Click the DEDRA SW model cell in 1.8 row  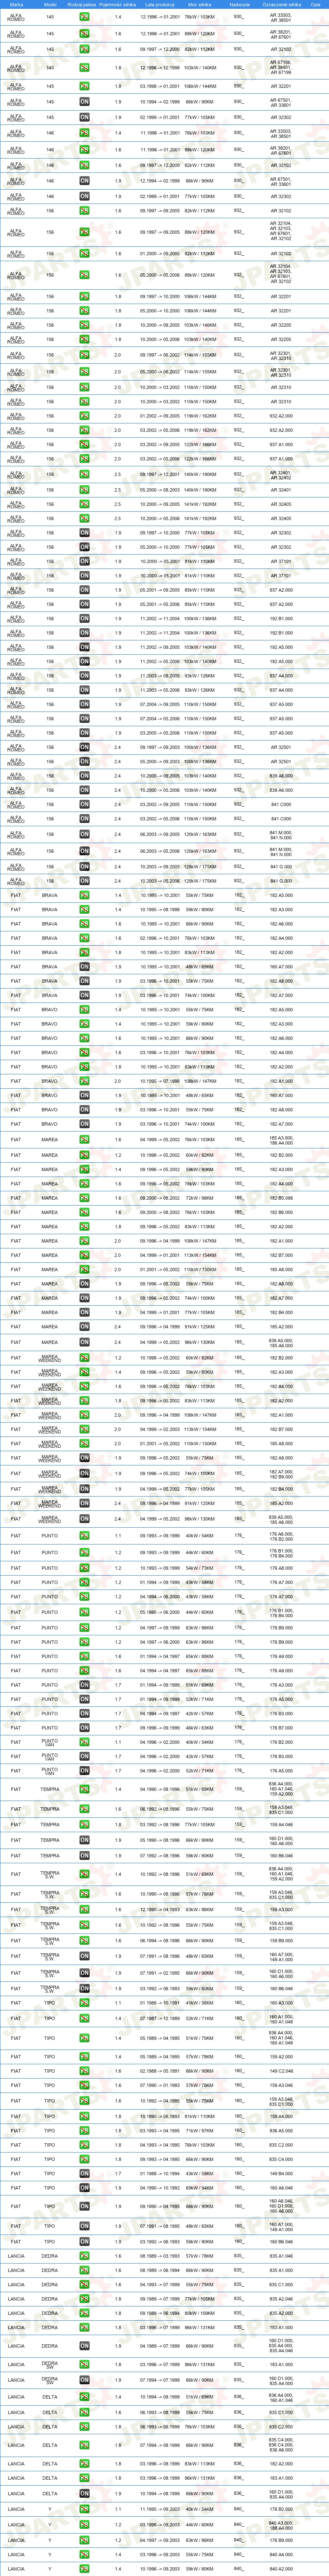[x=50, y=2365]
